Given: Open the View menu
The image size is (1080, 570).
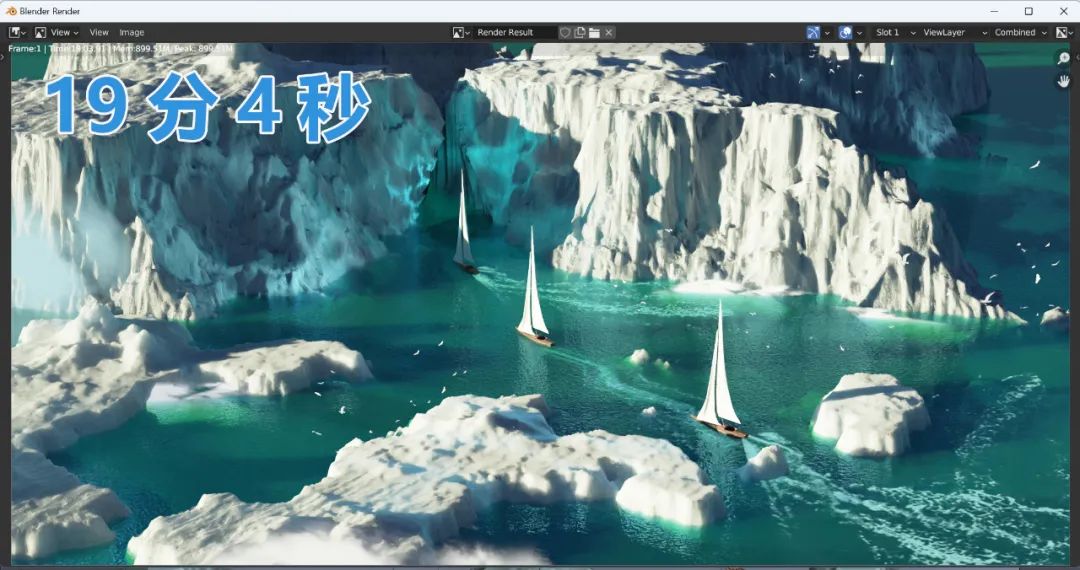Looking at the screenshot, I should click(x=98, y=32).
